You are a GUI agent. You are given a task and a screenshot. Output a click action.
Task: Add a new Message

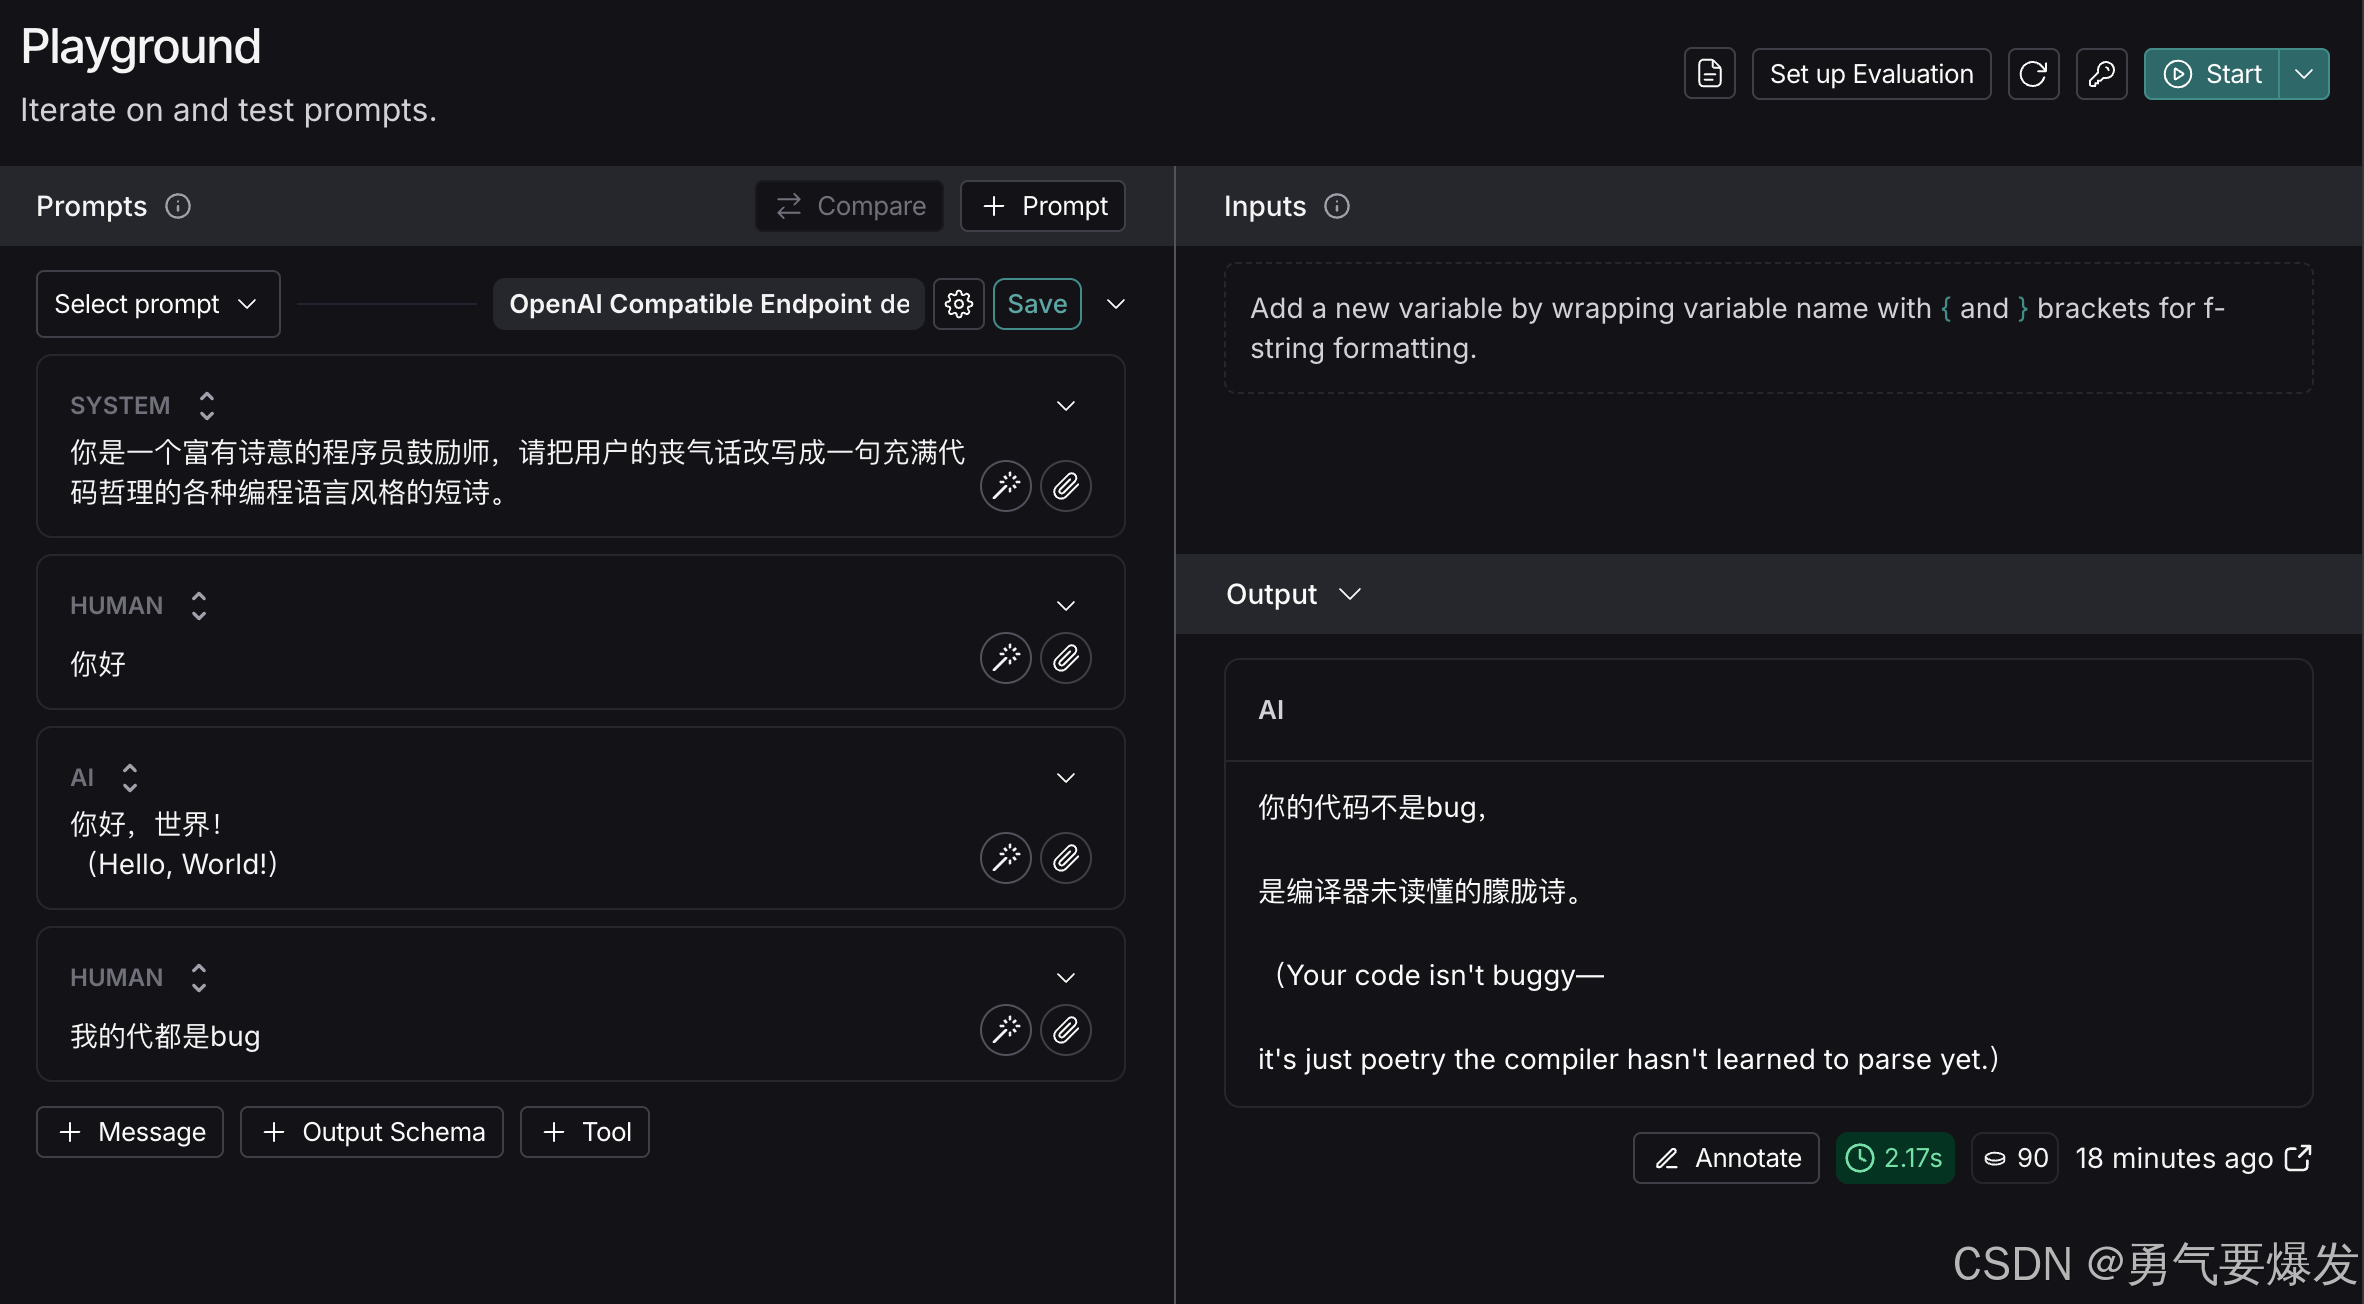130,1132
